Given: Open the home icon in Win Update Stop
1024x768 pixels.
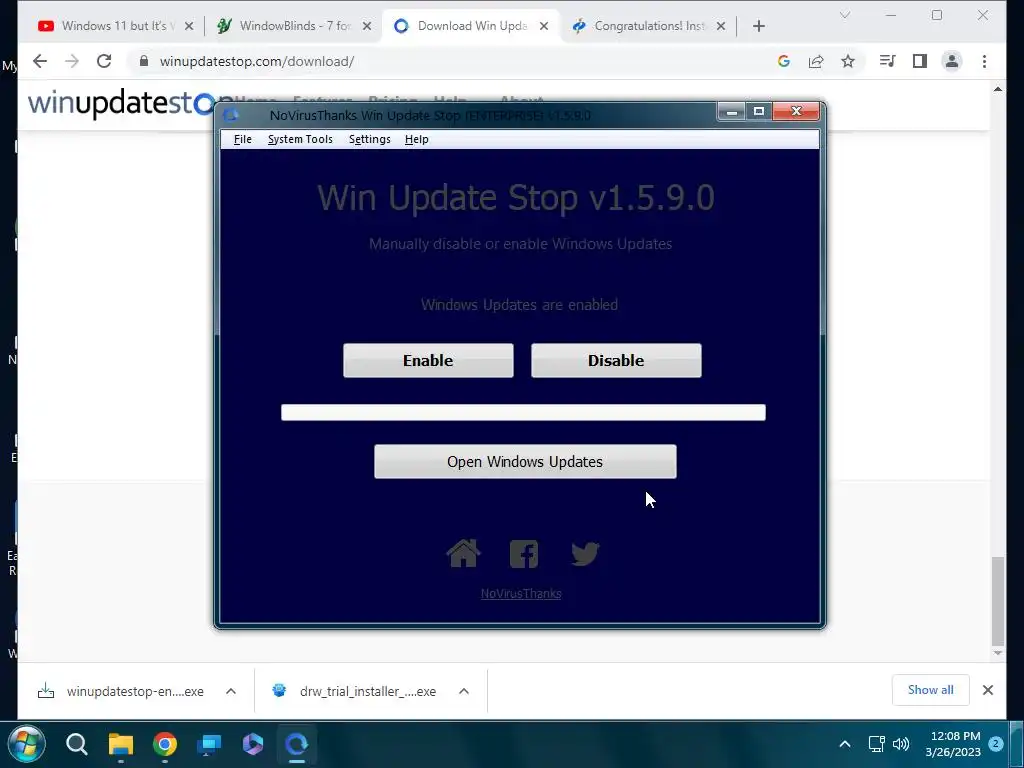Looking at the screenshot, I should (464, 553).
